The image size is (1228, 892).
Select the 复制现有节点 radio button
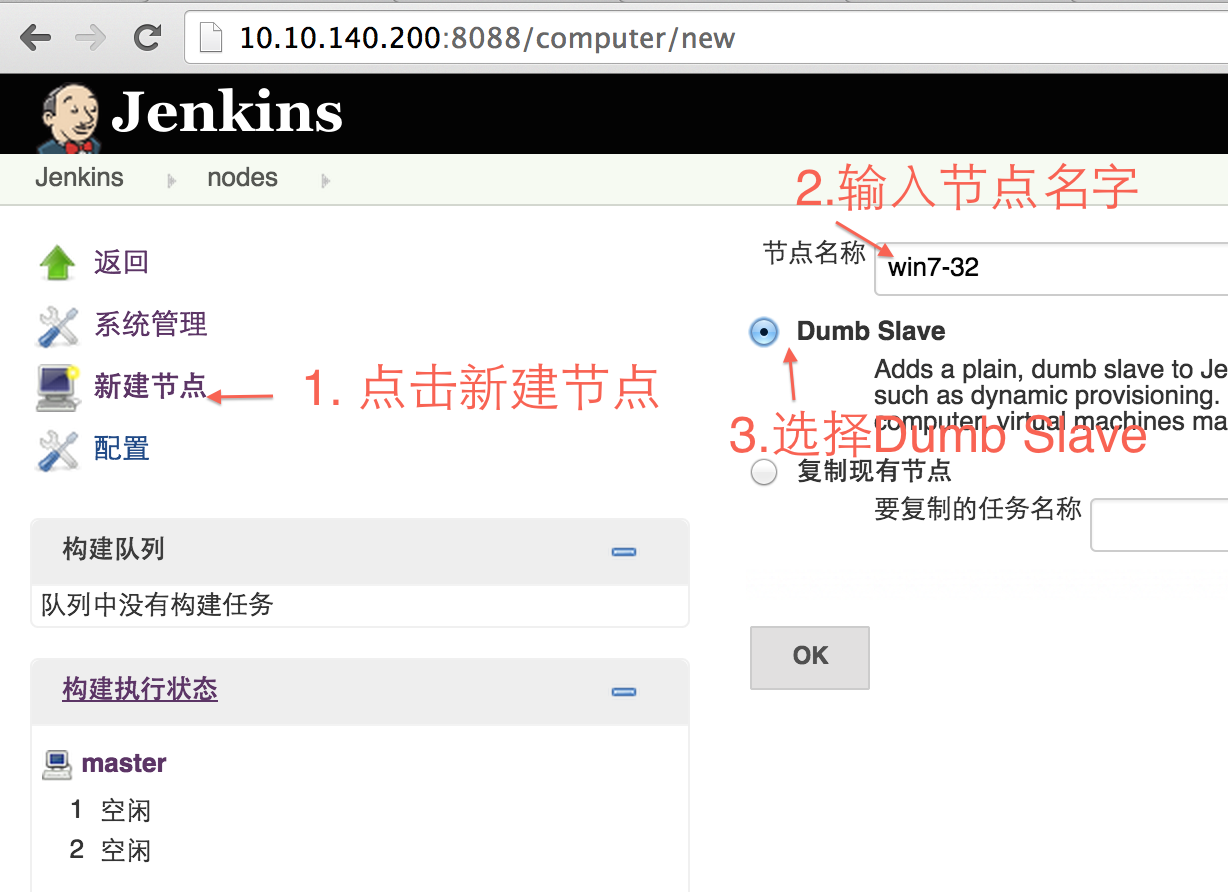coord(764,472)
